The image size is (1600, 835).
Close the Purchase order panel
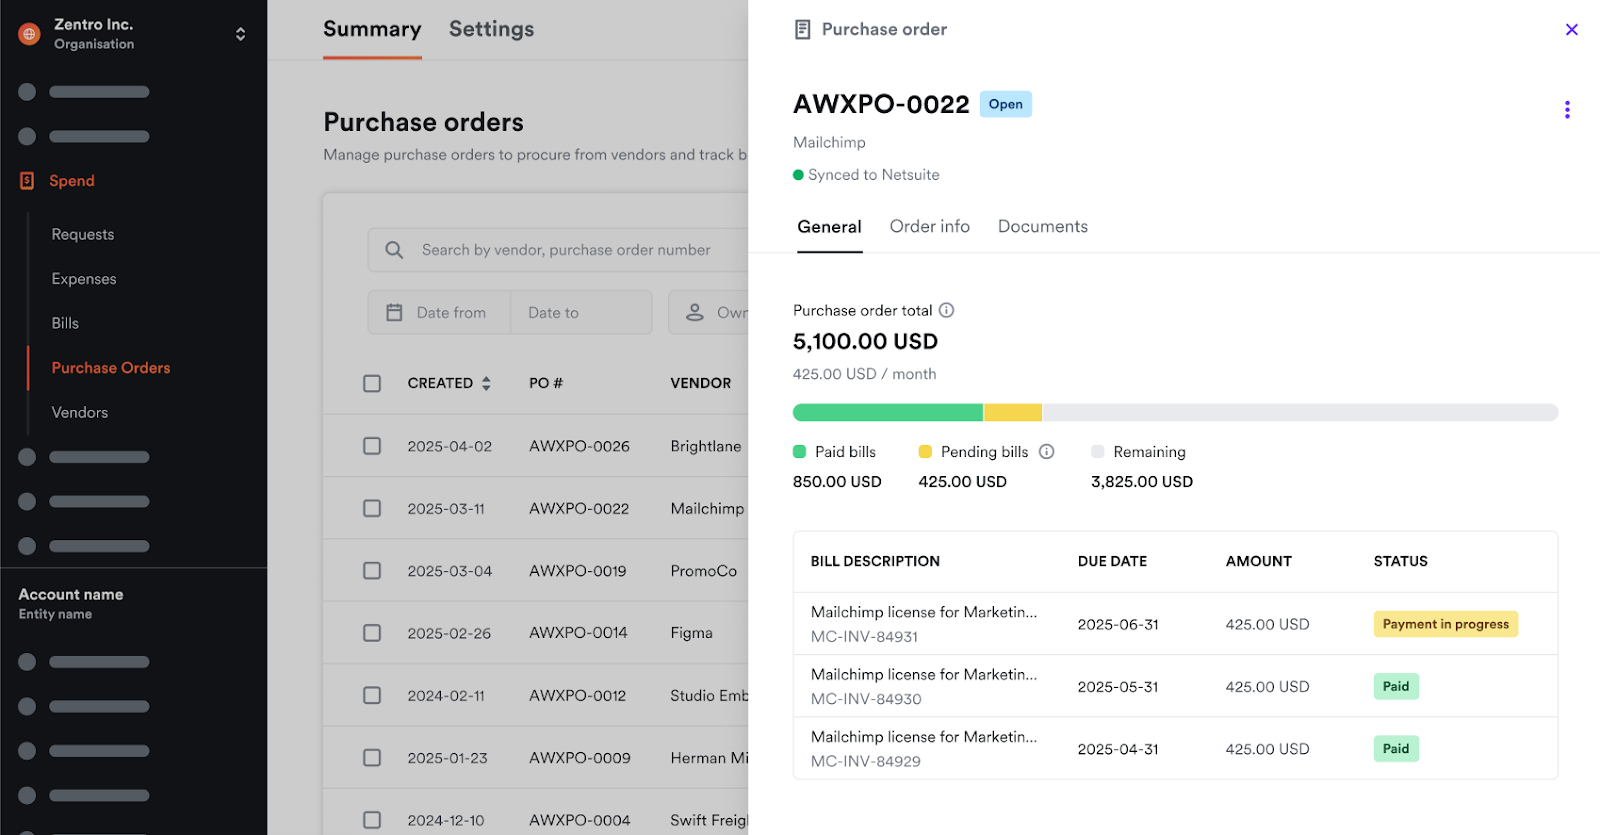[1571, 30]
